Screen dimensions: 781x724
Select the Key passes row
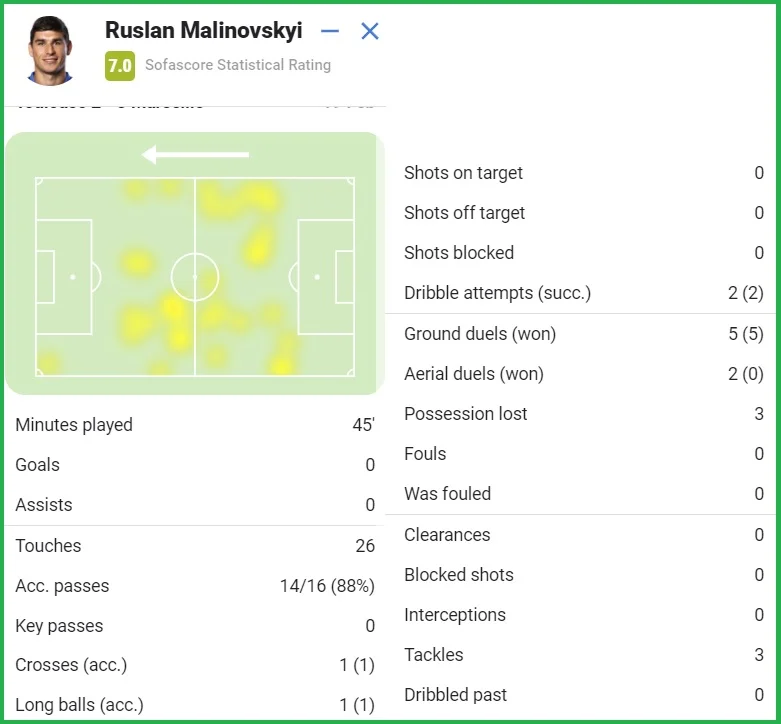(195, 626)
